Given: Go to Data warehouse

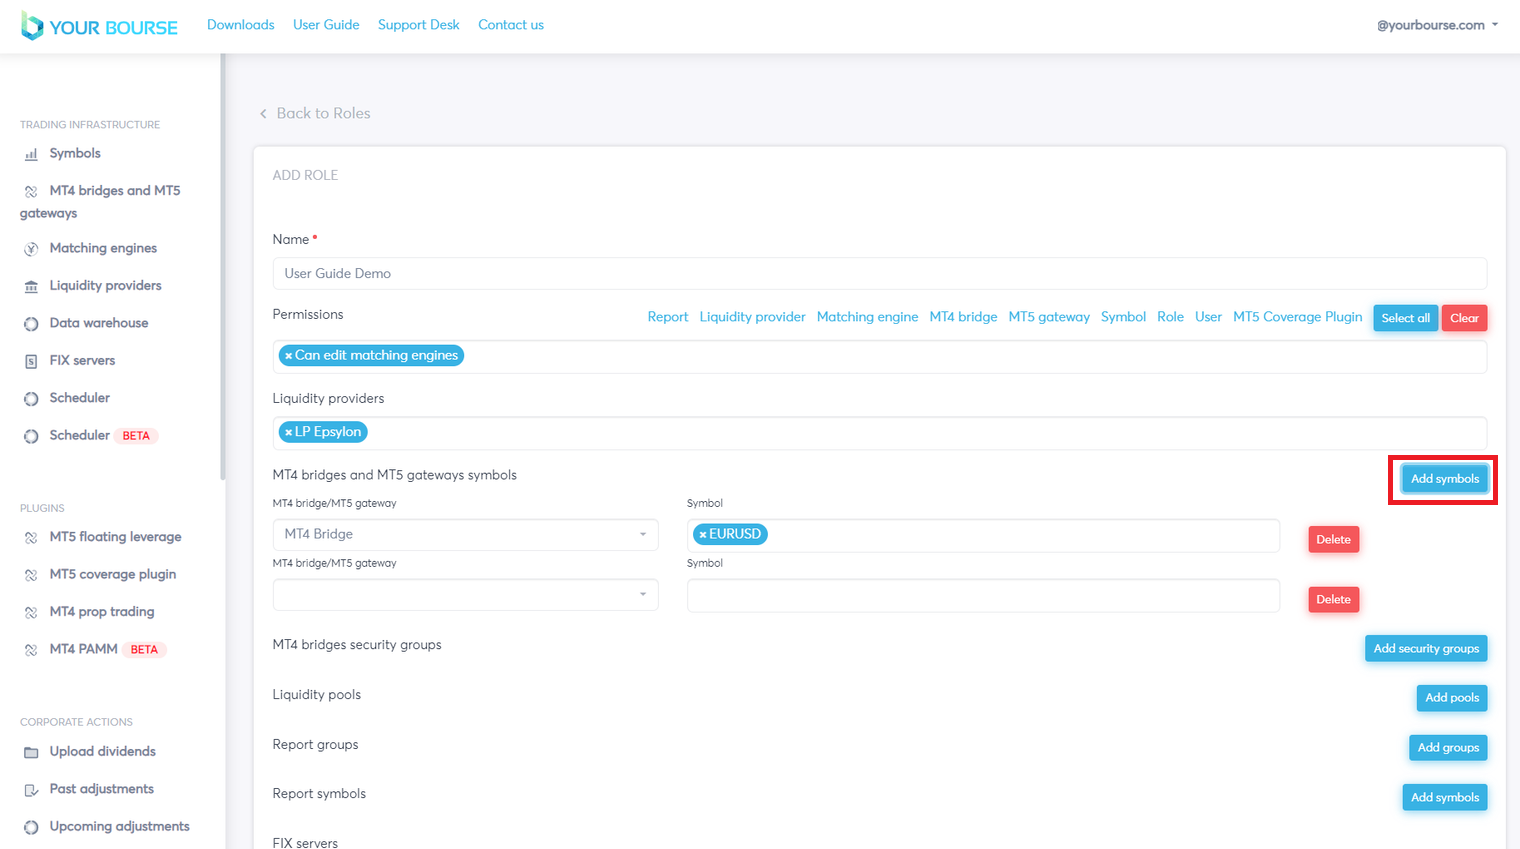Looking at the screenshot, I should pos(99,324).
